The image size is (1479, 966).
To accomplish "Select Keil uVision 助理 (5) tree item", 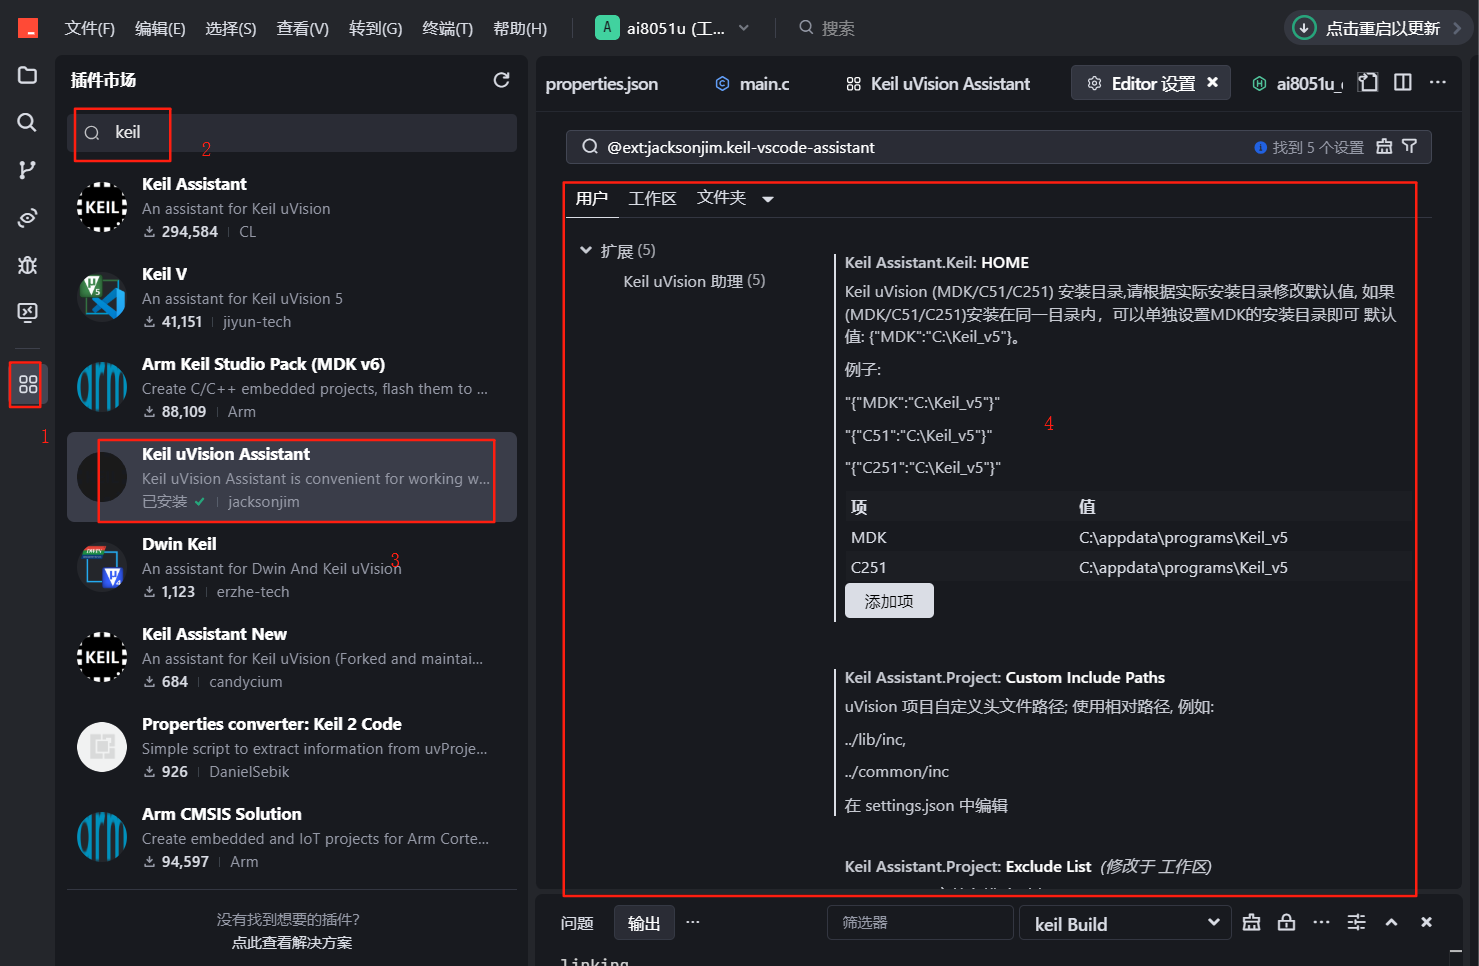I will tap(694, 281).
